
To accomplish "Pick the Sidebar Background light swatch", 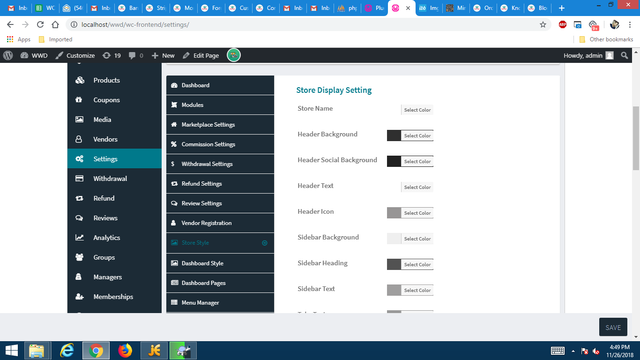I will pos(394,238).
